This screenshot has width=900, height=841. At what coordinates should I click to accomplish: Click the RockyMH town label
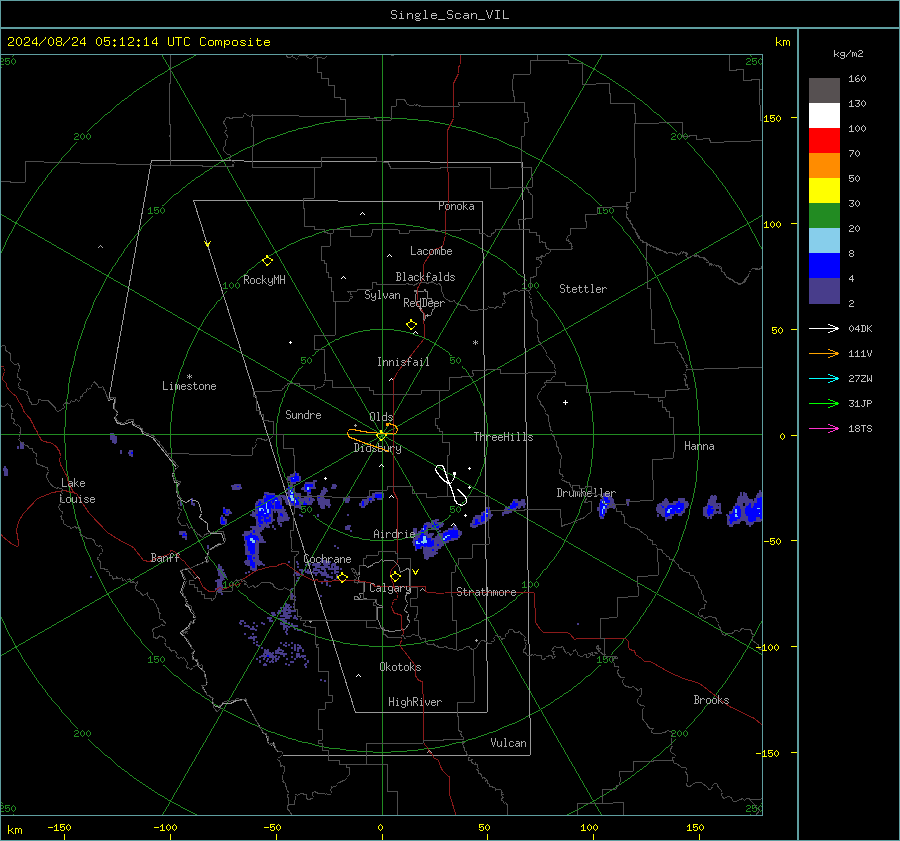pos(264,280)
